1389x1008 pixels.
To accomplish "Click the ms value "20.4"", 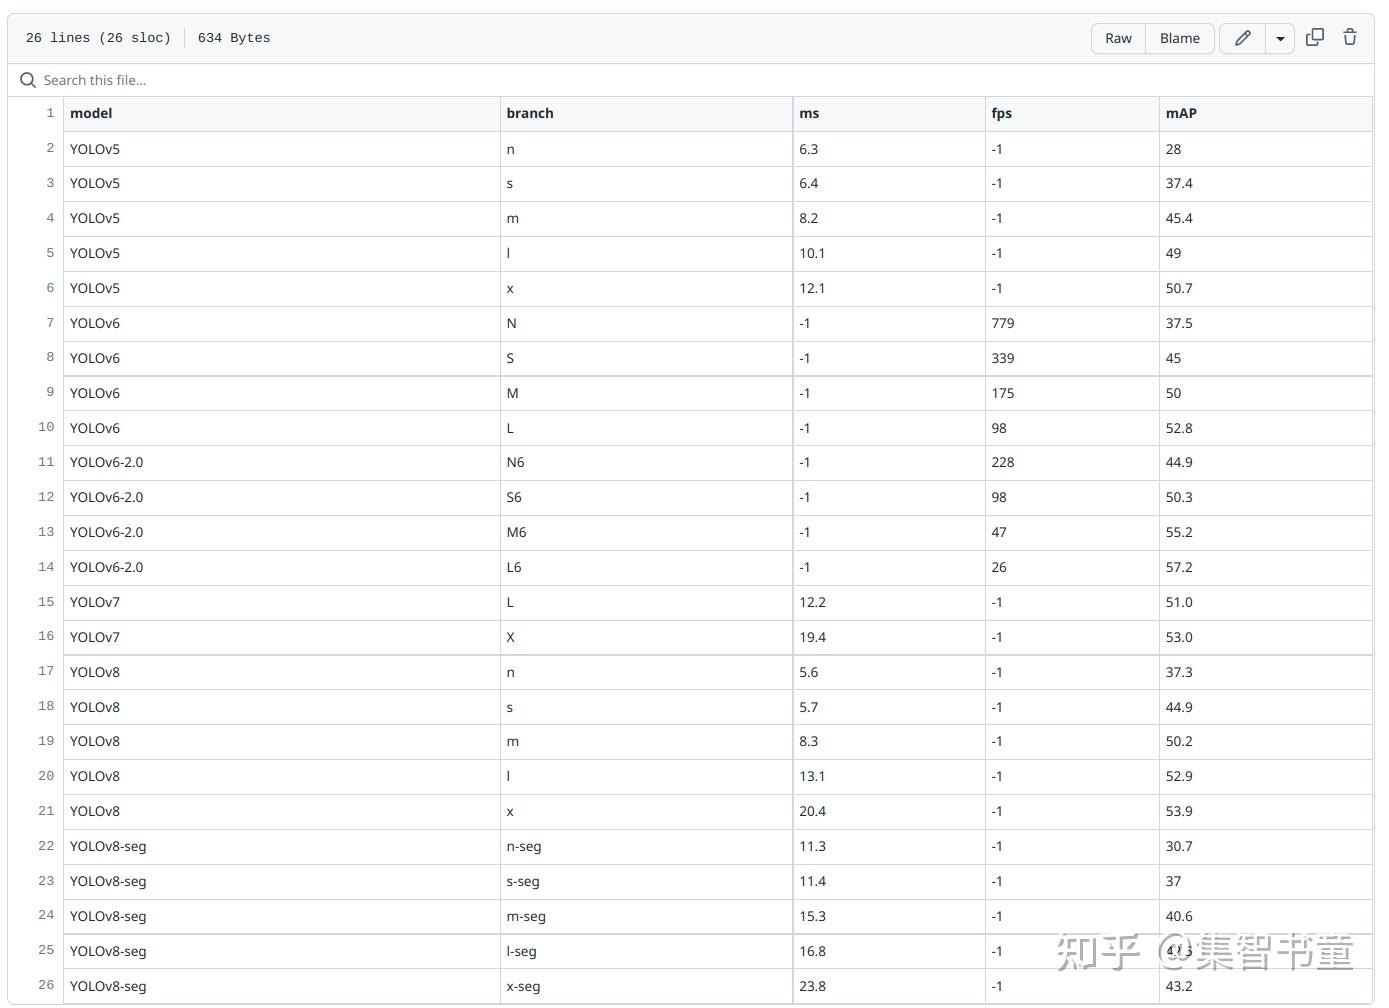I will click(x=812, y=811).
